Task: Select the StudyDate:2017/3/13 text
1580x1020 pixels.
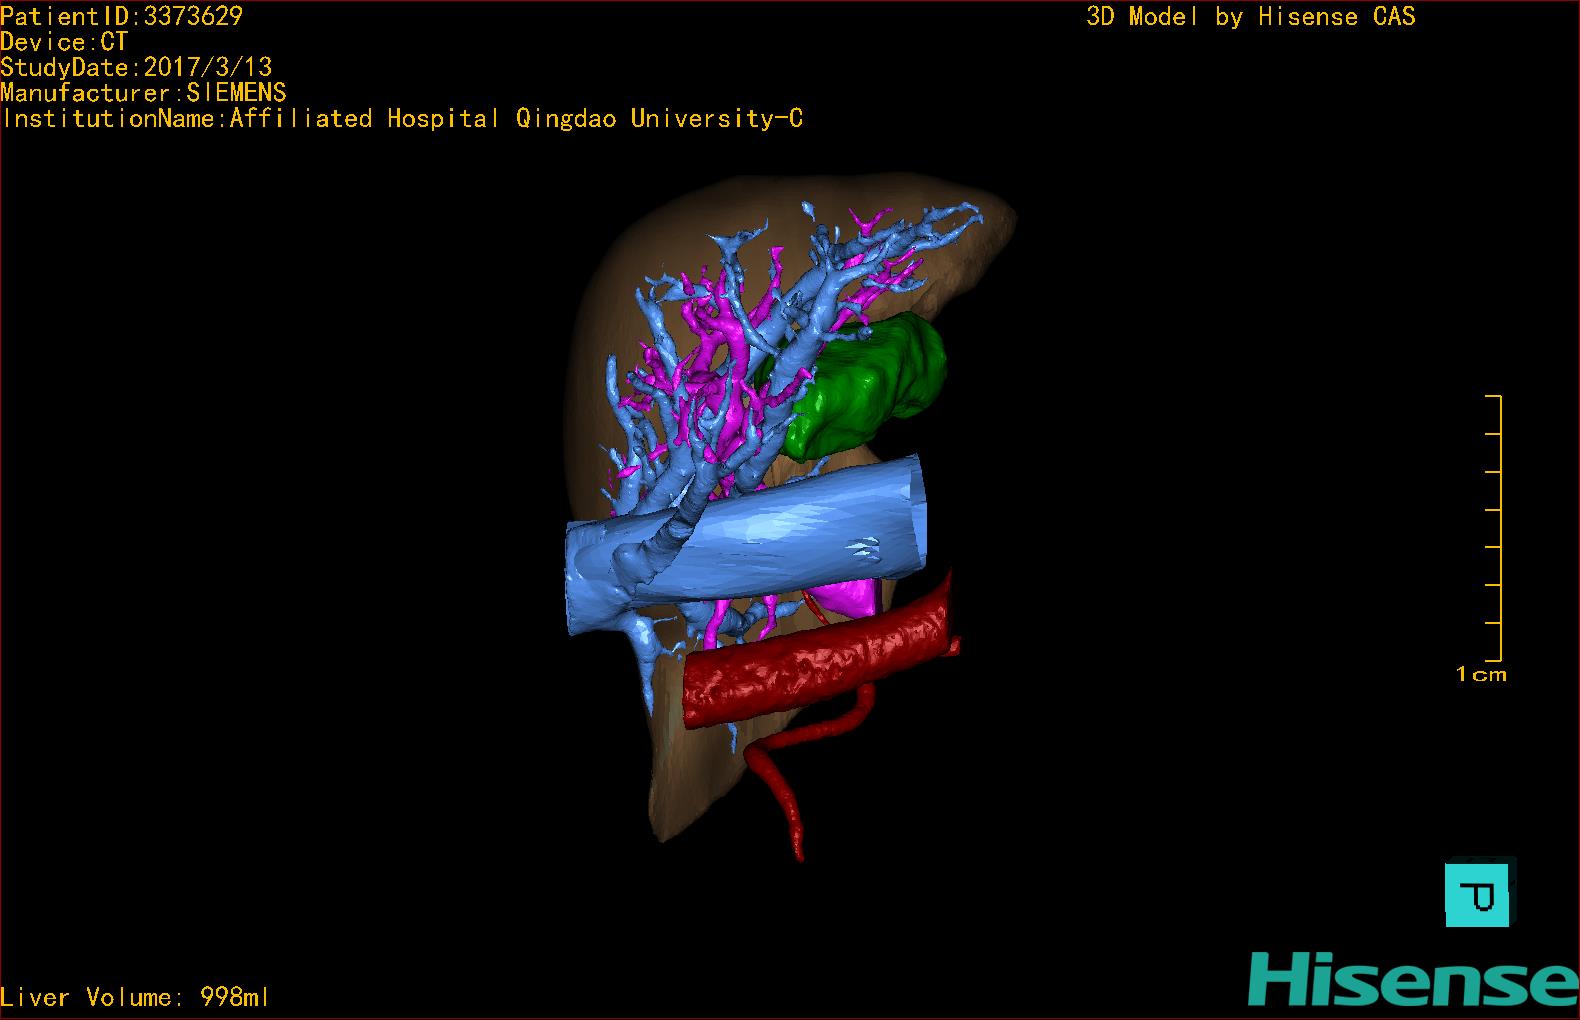Action: [x=136, y=67]
